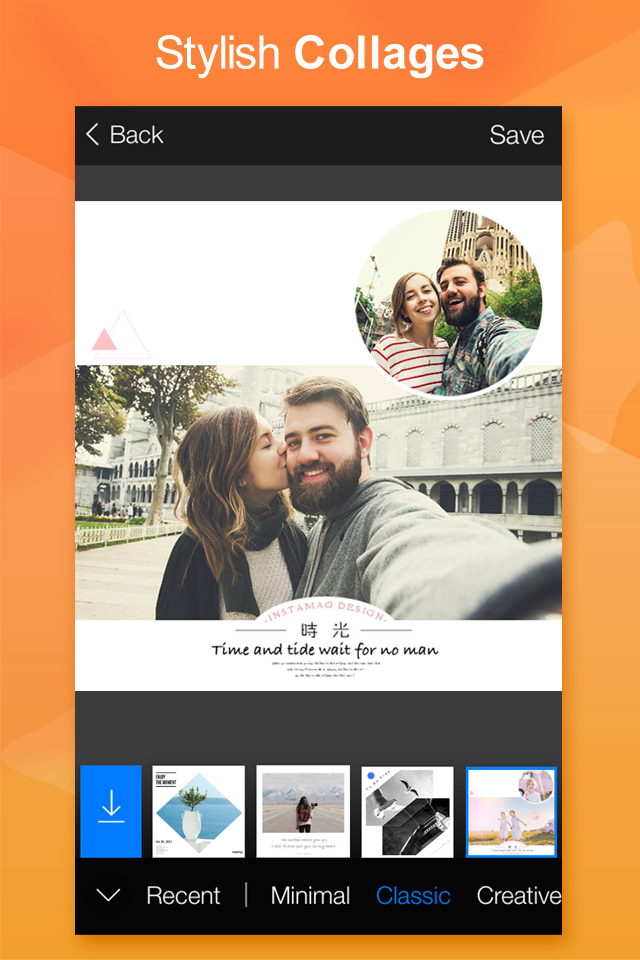The height and width of the screenshot is (960, 640).
Task: Tap the main kissing couple photo
Action: [318, 493]
